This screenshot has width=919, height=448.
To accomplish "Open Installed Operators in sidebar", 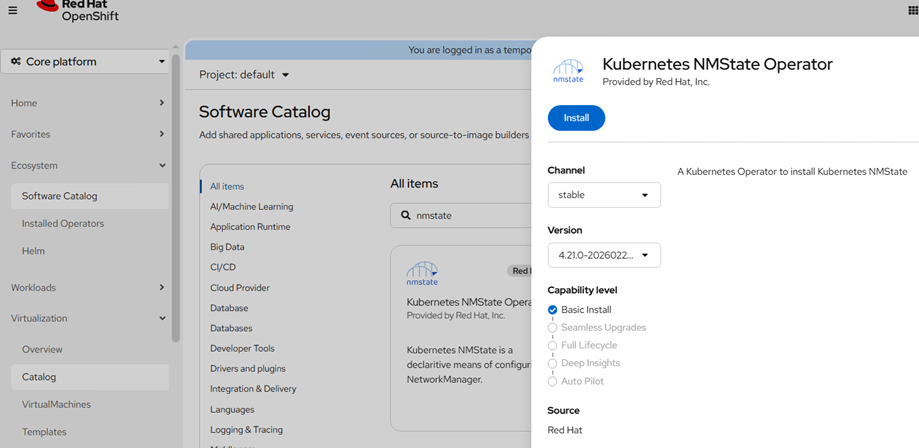I will point(63,224).
